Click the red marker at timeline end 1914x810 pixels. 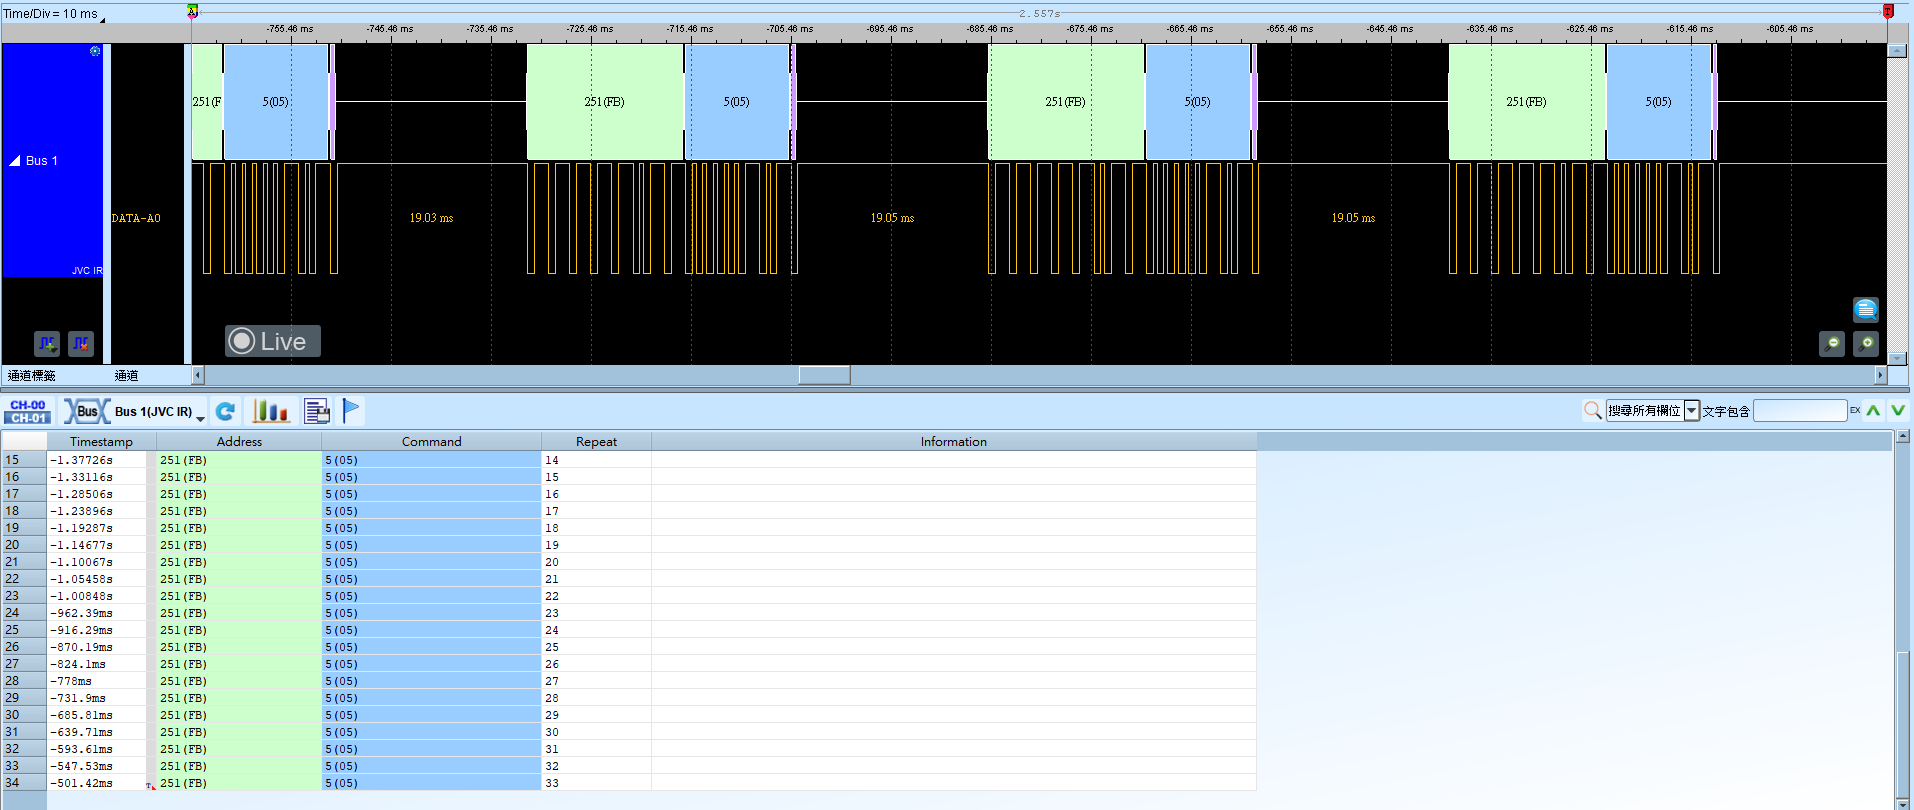(x=1888, y=12)
